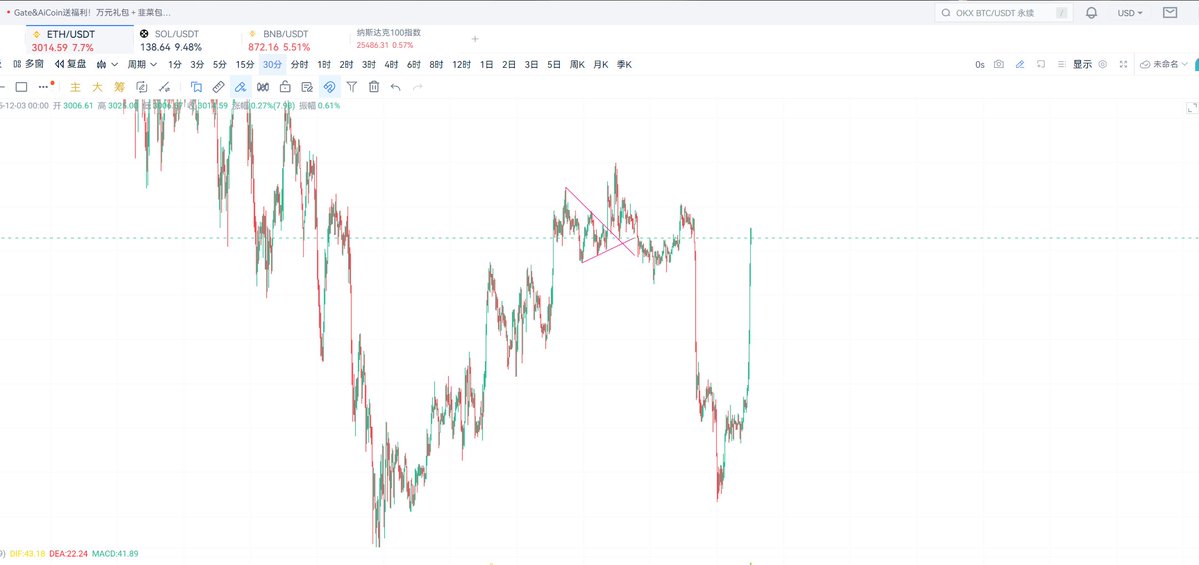Open the SOL/USDT tab

coord(188,40)
